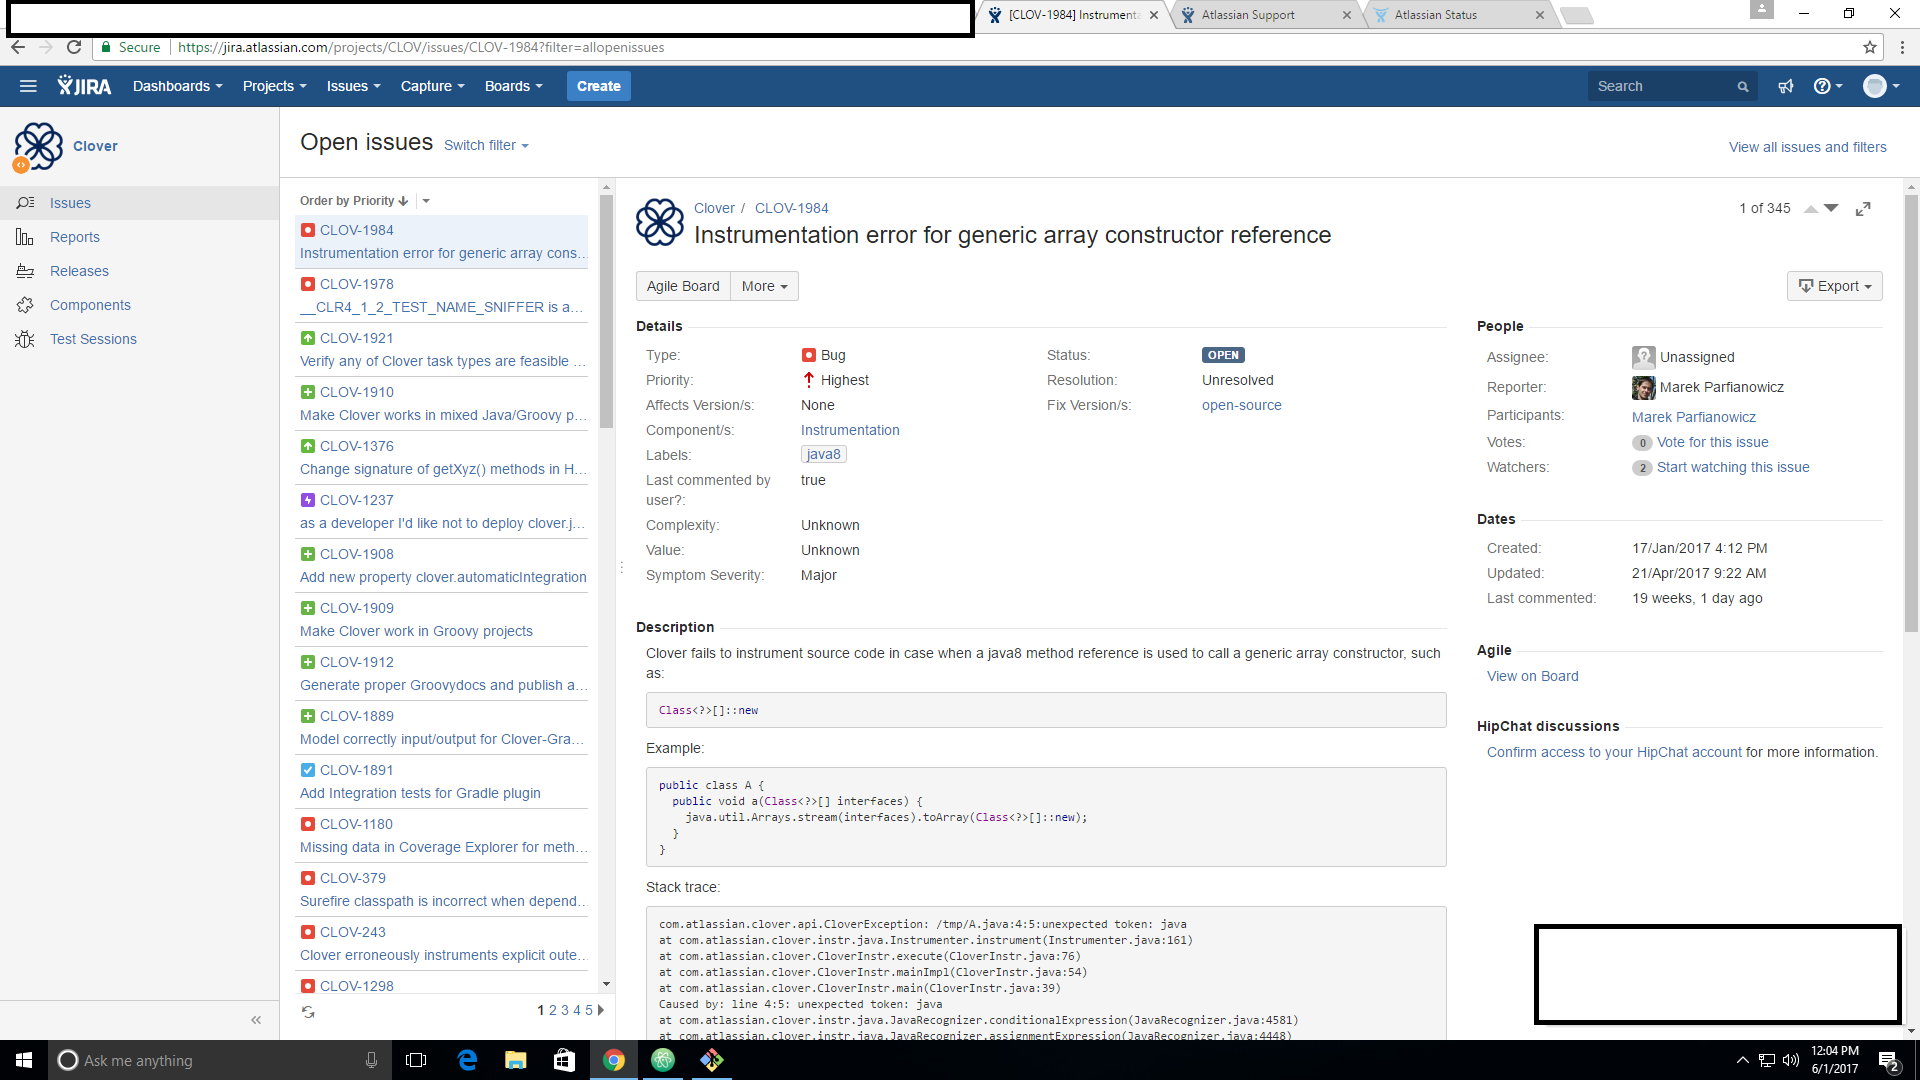
Task: Click the JIRA logo in header
Action: pos(84,86)
